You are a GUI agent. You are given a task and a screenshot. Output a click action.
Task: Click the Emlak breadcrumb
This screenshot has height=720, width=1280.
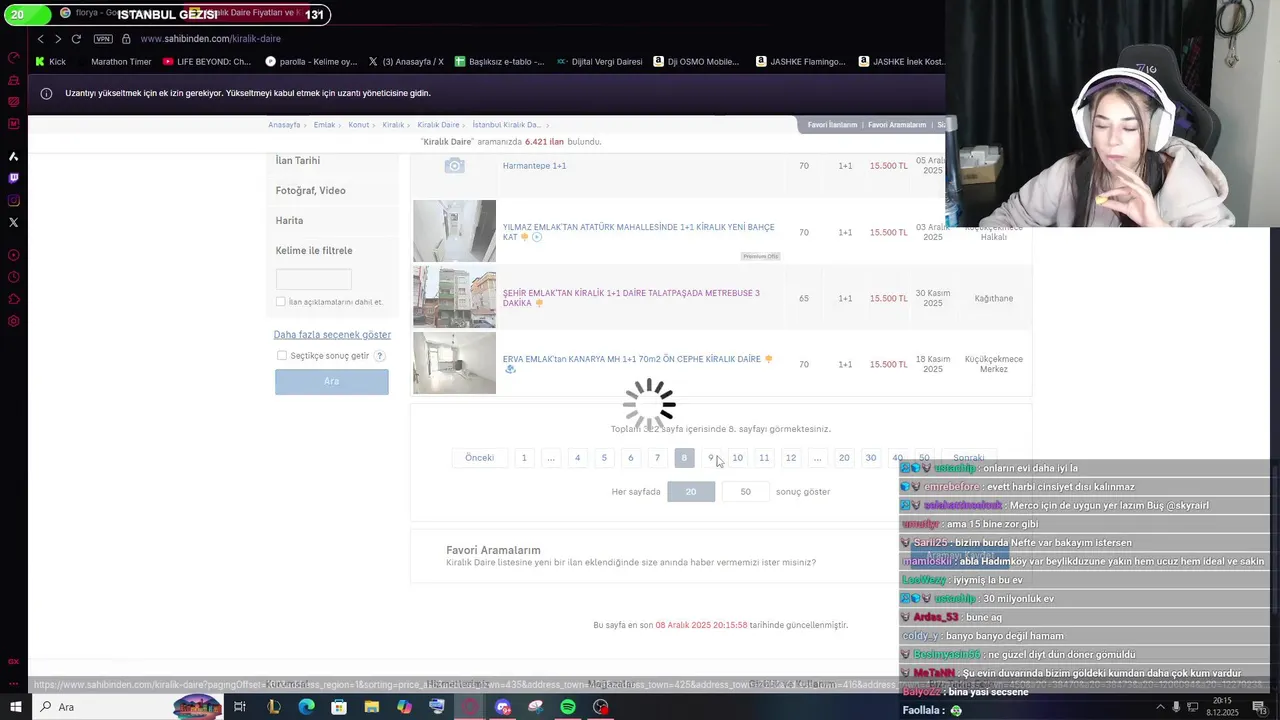point(324,125)
